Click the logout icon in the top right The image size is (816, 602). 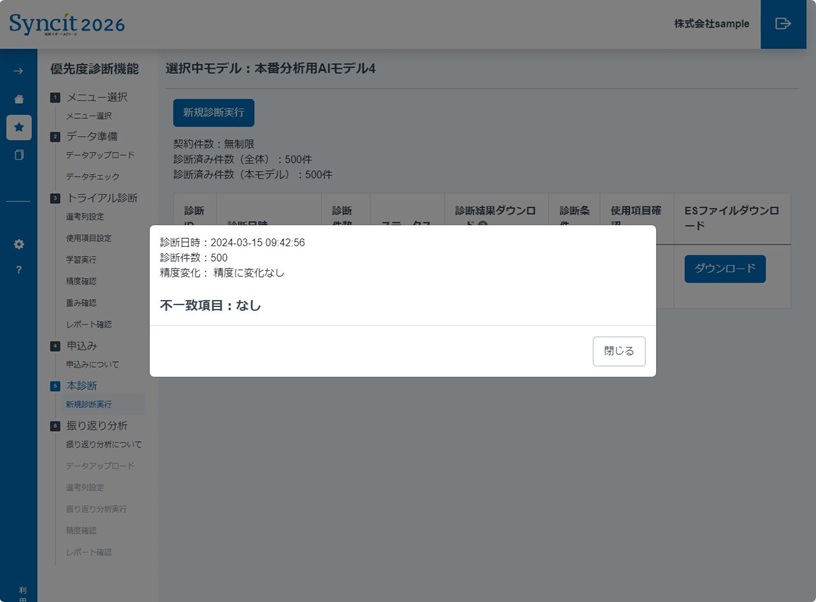tap(783, 24)
